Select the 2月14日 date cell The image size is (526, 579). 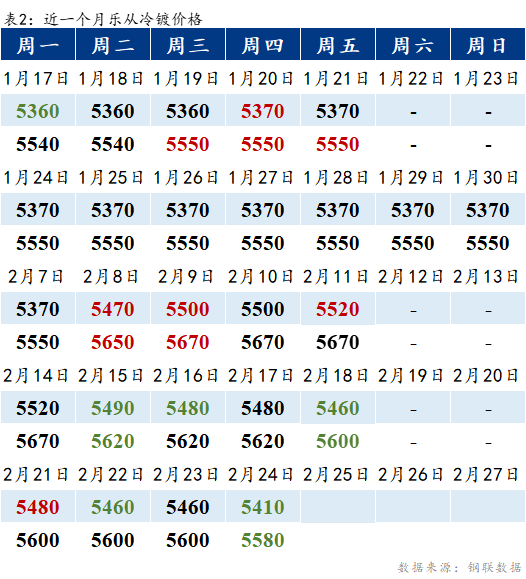tap(36, 376)
